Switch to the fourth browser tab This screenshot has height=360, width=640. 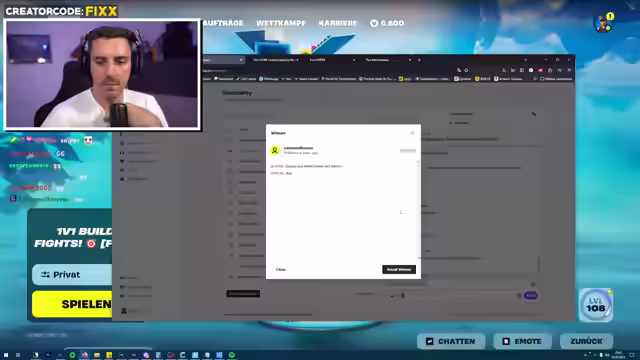coord(387,60)
